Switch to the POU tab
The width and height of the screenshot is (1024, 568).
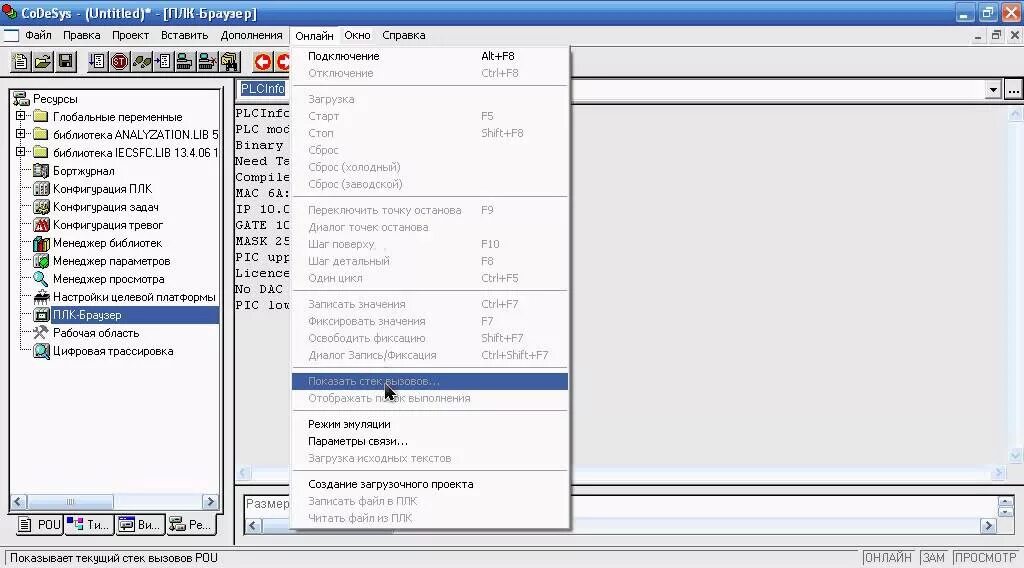pos(39,524)
